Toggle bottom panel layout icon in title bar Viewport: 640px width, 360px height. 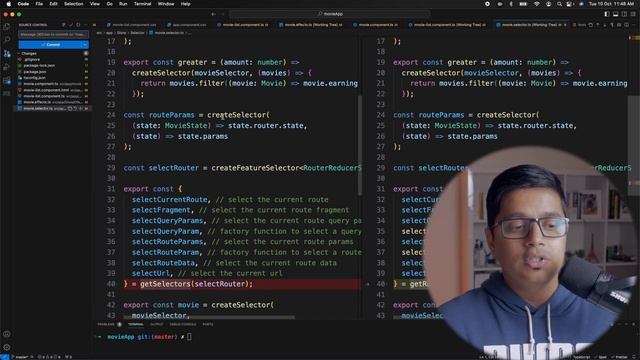616,14
